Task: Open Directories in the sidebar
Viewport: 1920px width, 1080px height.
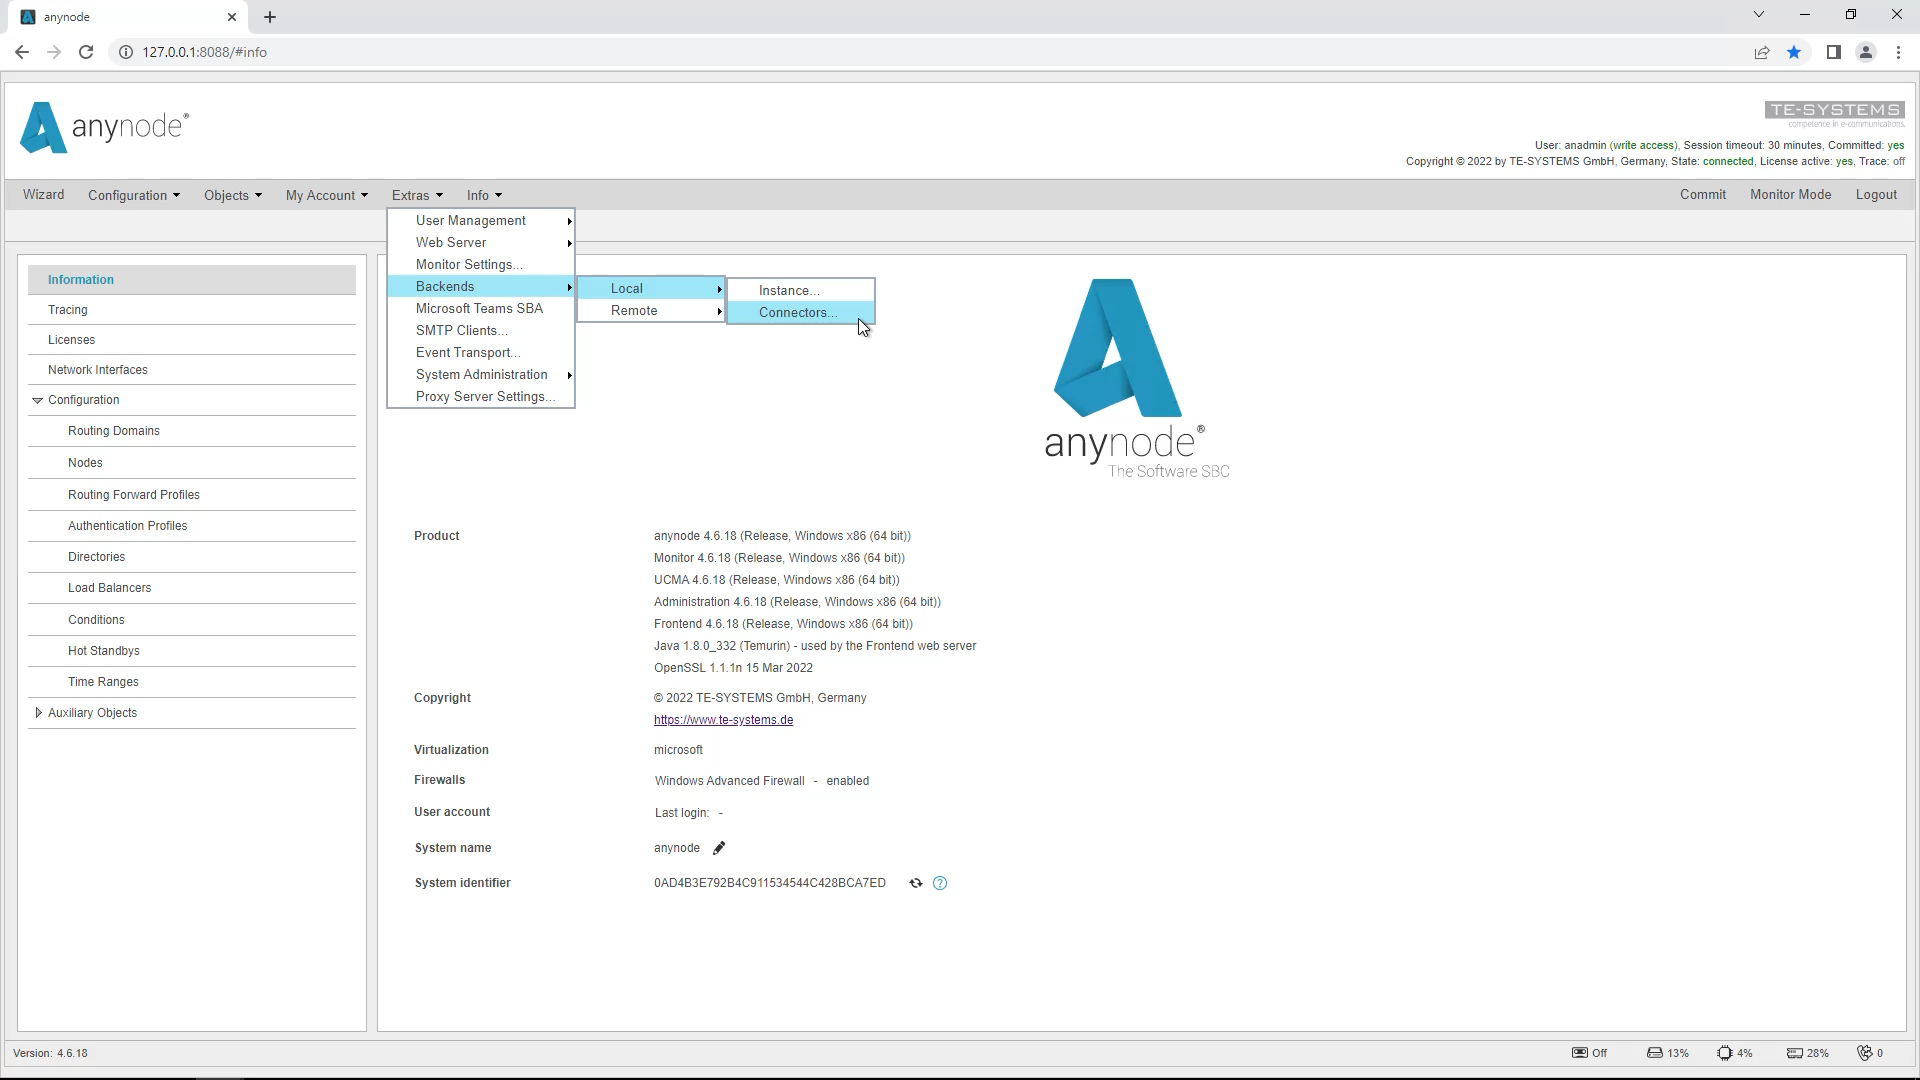Action: coord(192,557)
